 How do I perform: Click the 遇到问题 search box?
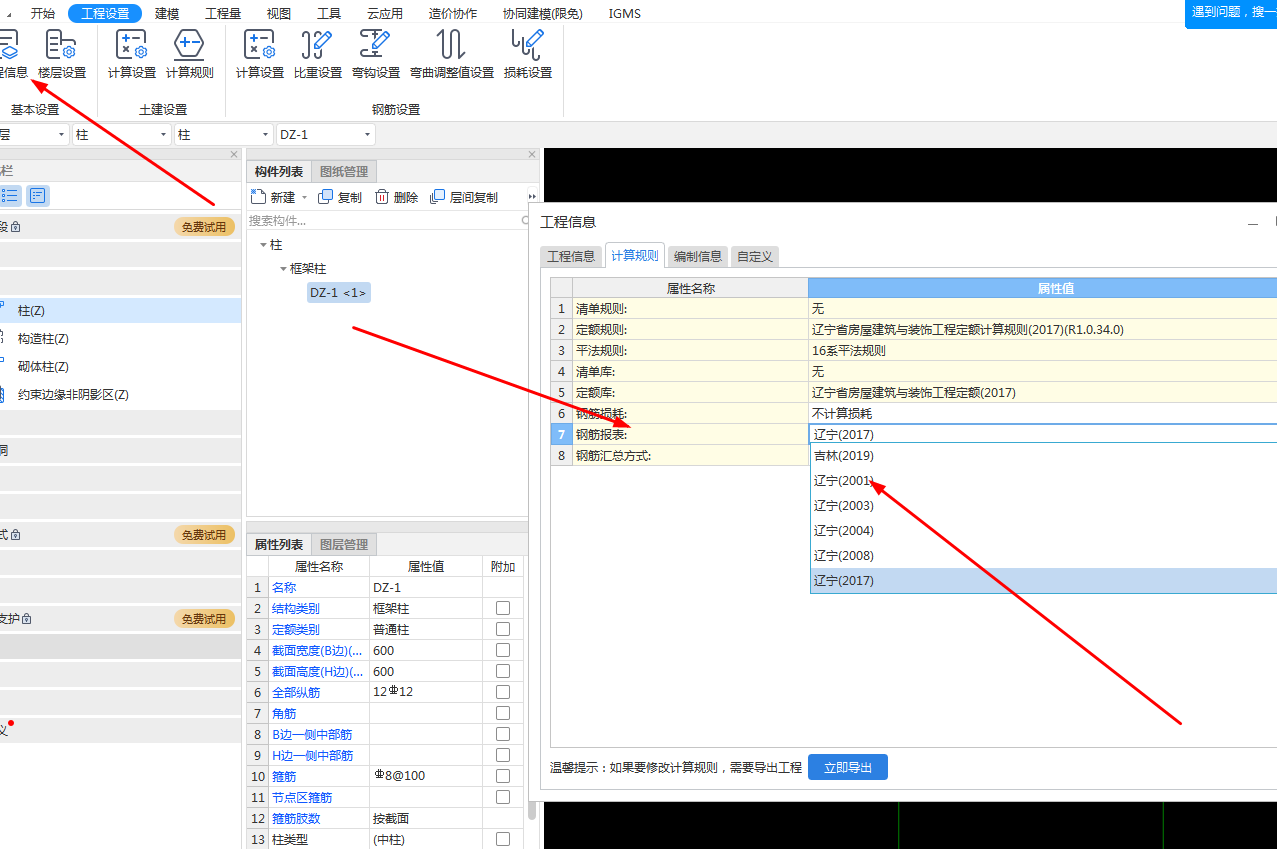[x=1231, y=13]
